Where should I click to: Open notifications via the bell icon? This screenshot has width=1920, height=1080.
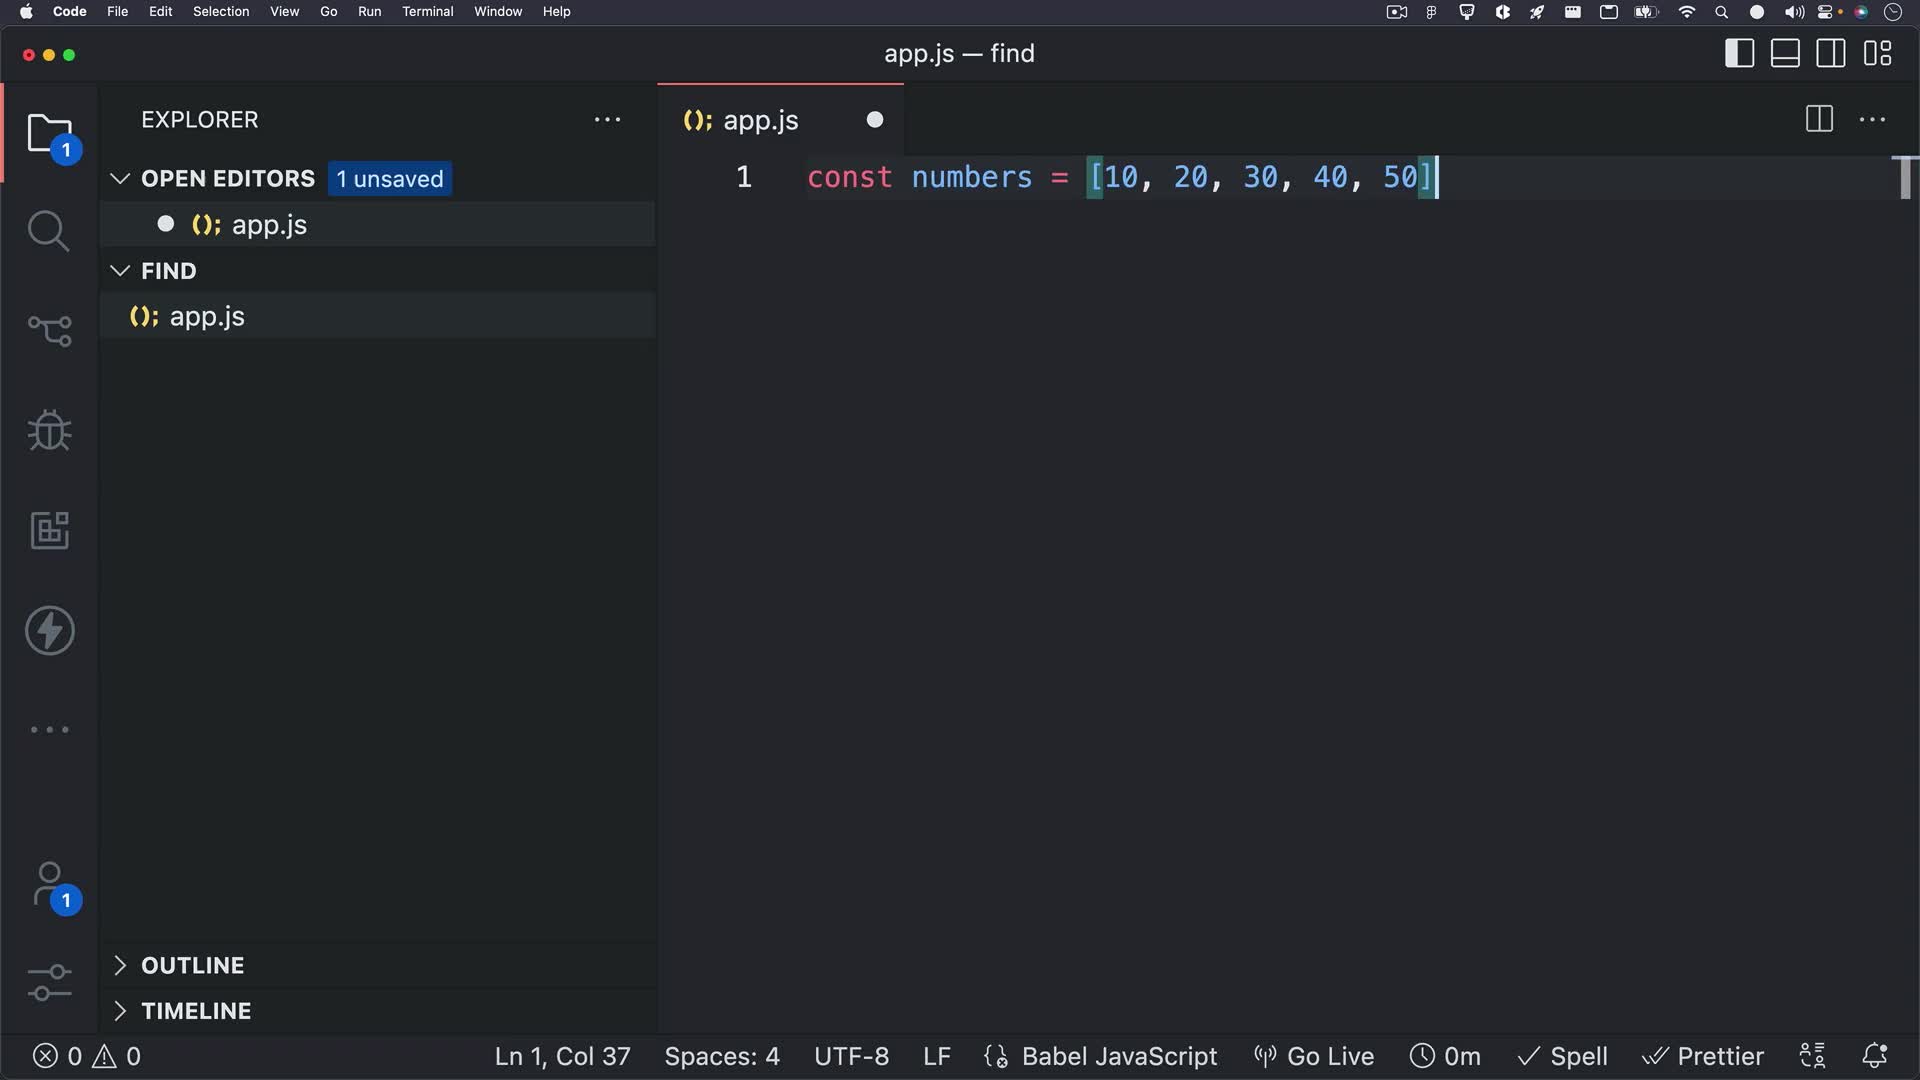1876,1055
